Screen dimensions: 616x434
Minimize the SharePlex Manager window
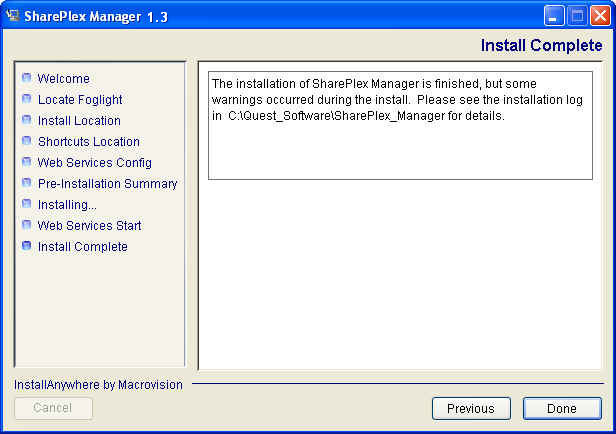point(555,15)
